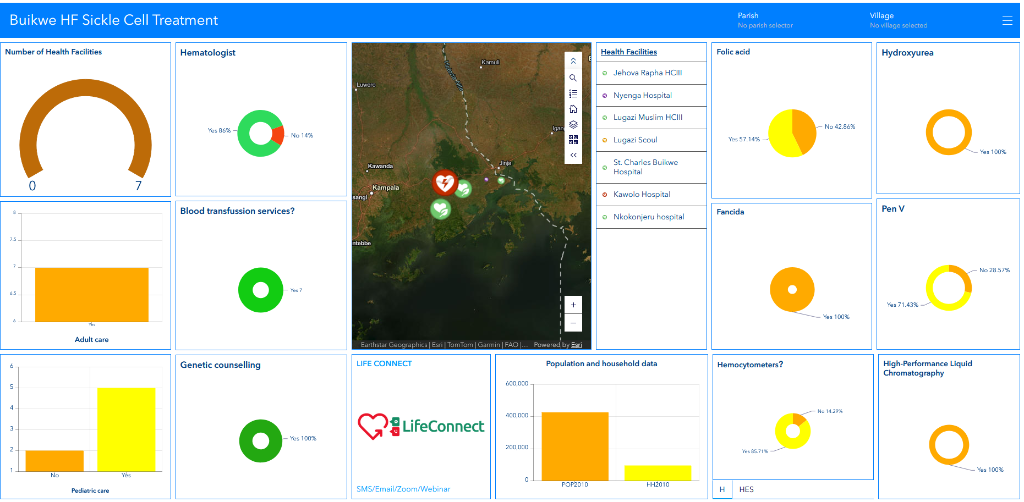Click the Kampala label on the map
1024x502 pixels.
coord(385,187)
